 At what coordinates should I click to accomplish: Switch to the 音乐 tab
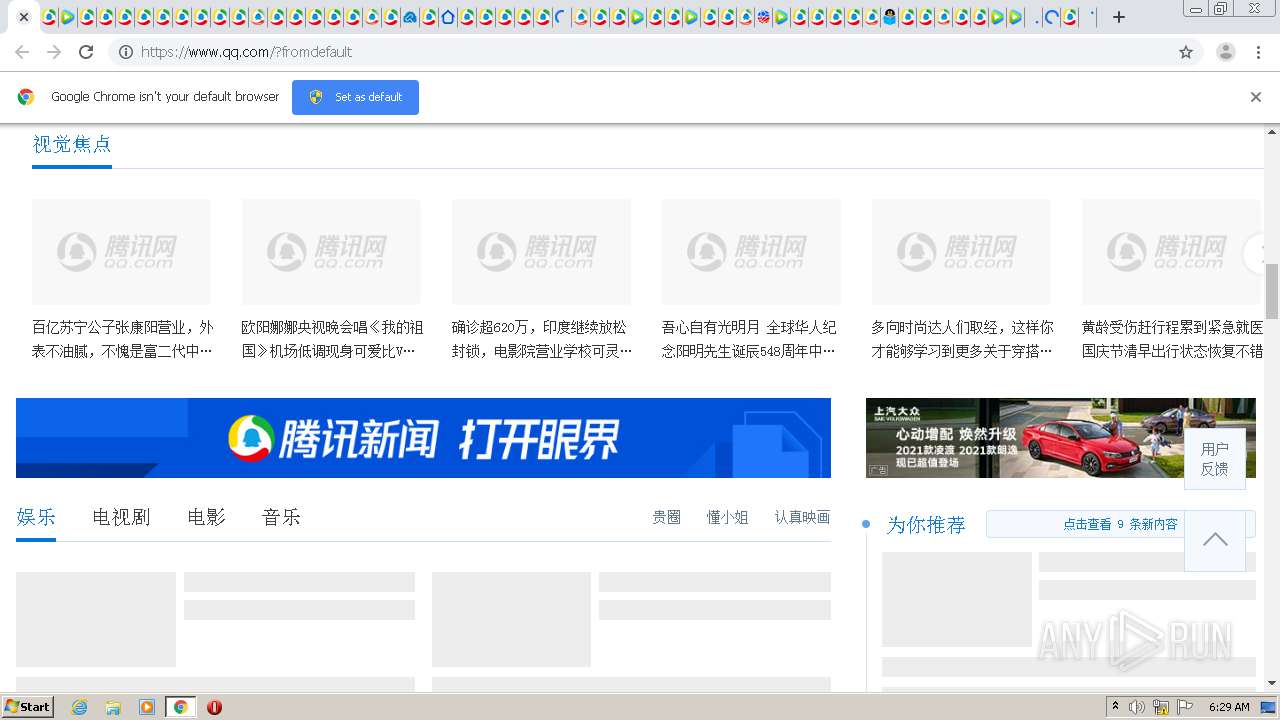coord(281,517)
